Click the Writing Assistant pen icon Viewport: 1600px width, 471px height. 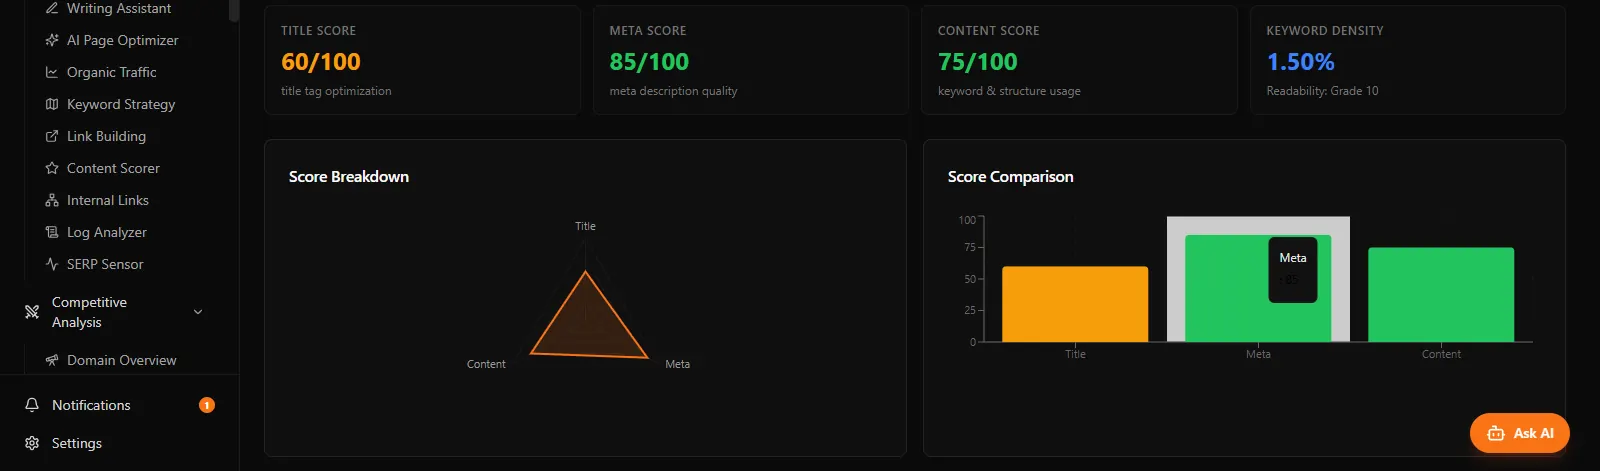coord(52,8)
